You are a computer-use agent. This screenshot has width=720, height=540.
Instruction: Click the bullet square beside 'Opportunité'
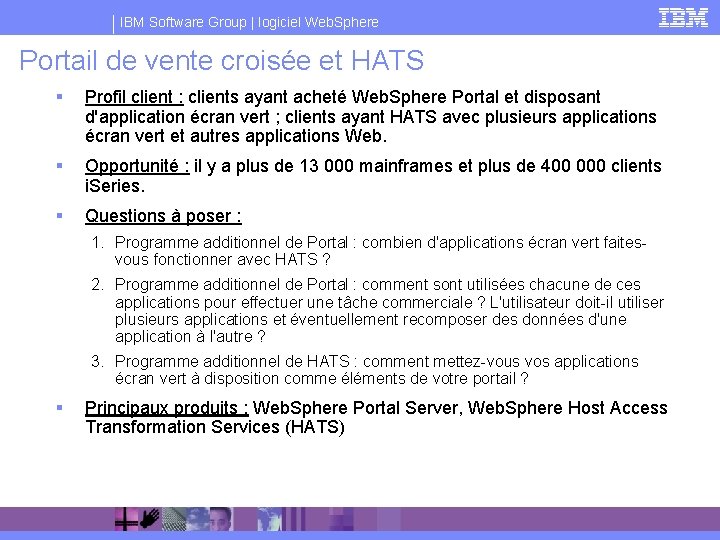59,166
